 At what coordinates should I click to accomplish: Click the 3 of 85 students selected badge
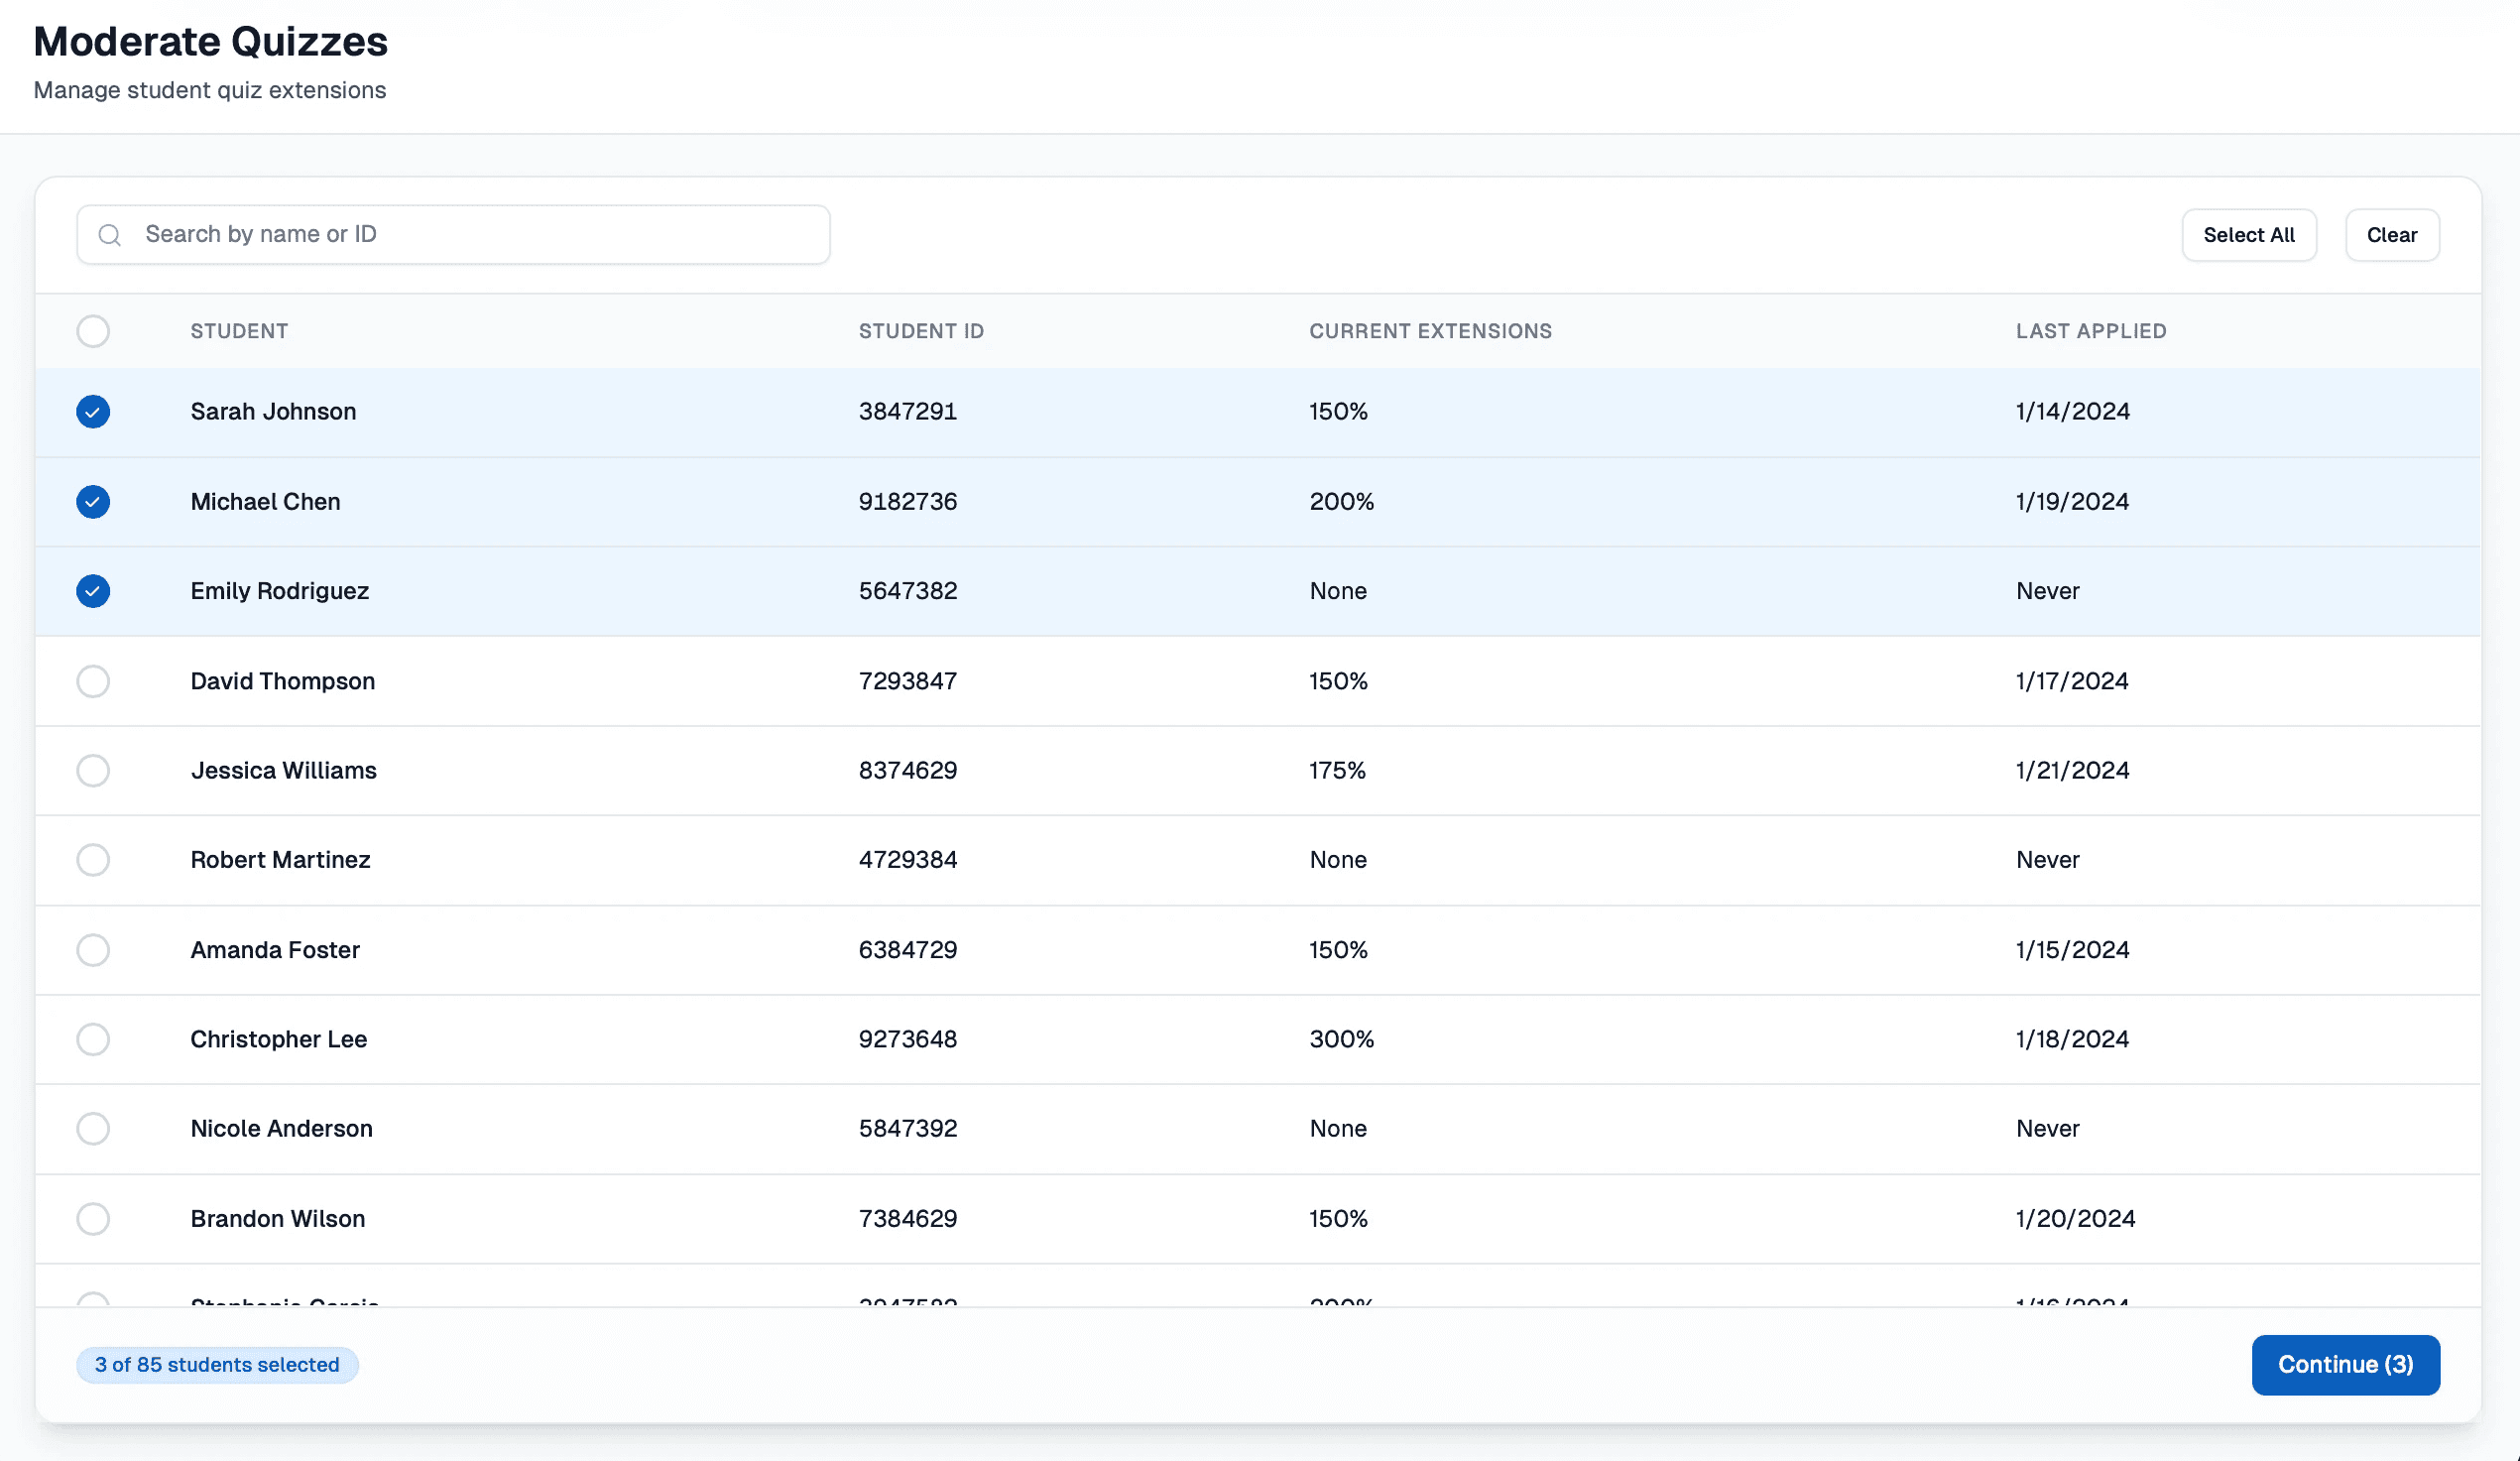tap(217, 1365)
